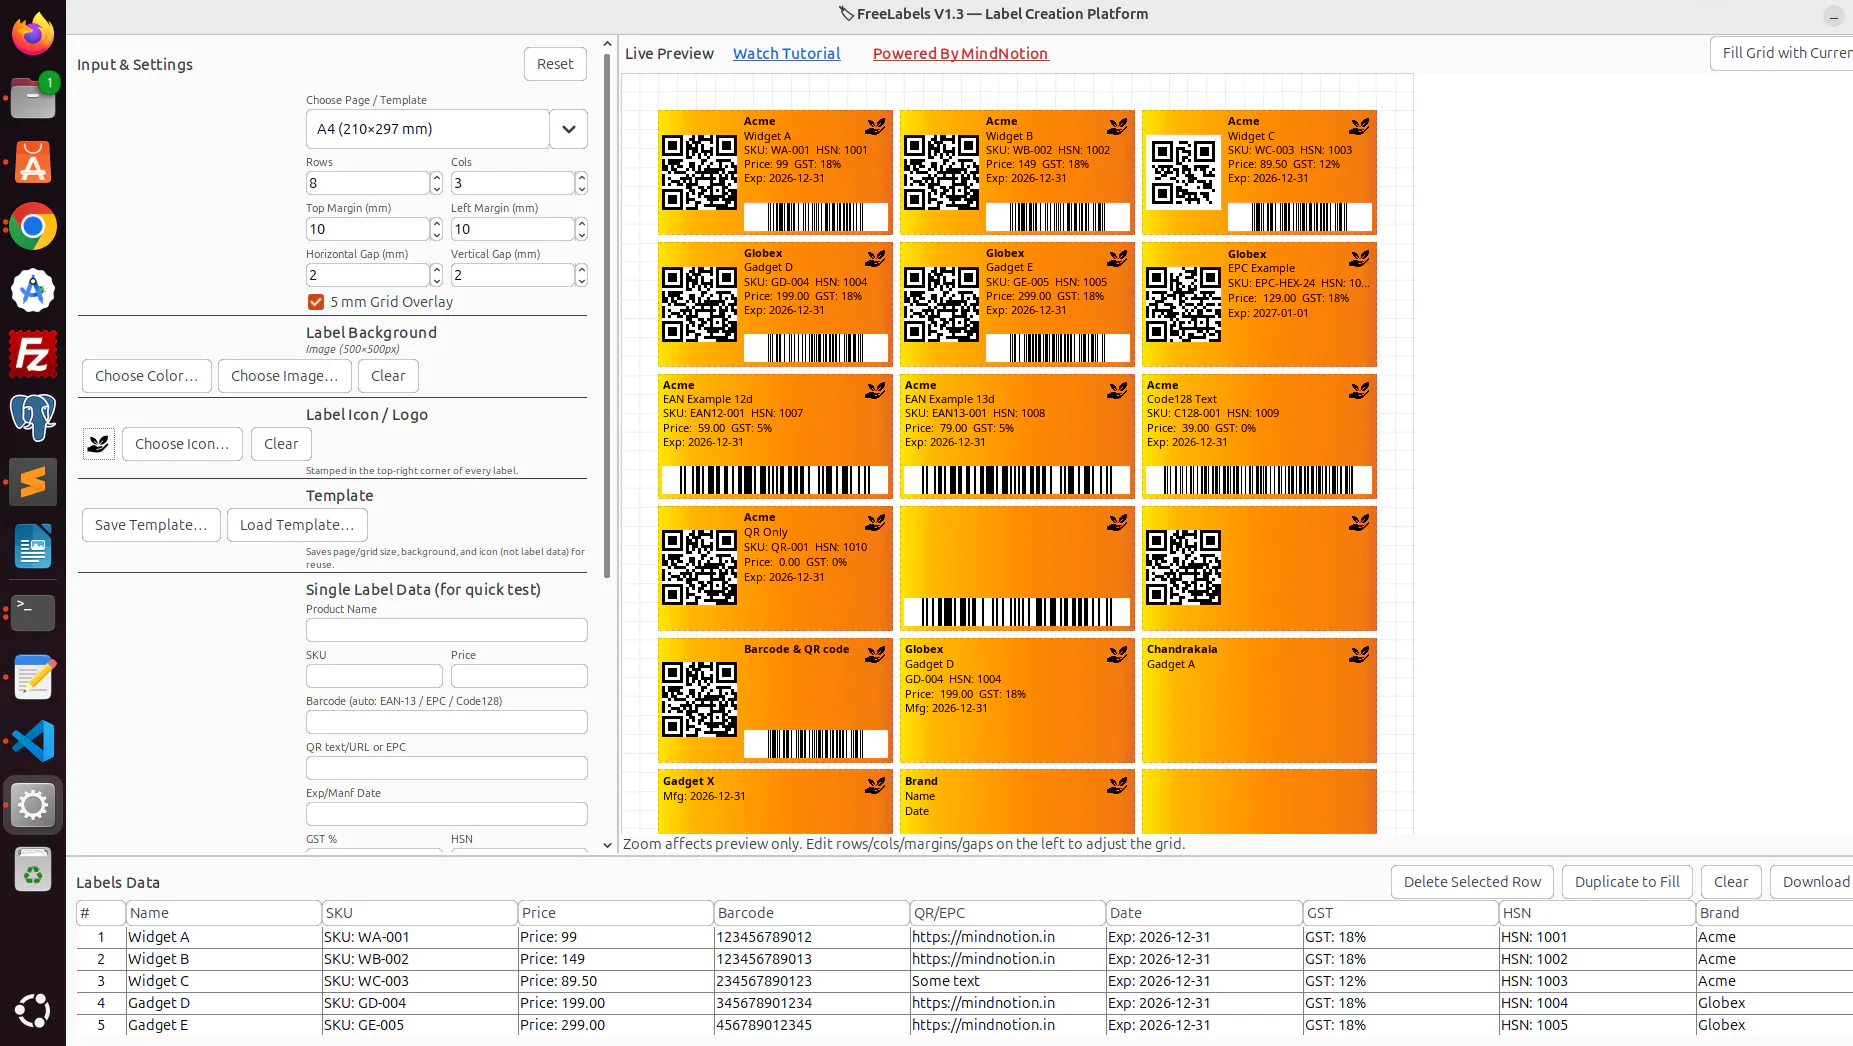The width and height of the screenshot is (1853, 1046).
Task: Click the Download button
Action: (x=1814, y=882)
